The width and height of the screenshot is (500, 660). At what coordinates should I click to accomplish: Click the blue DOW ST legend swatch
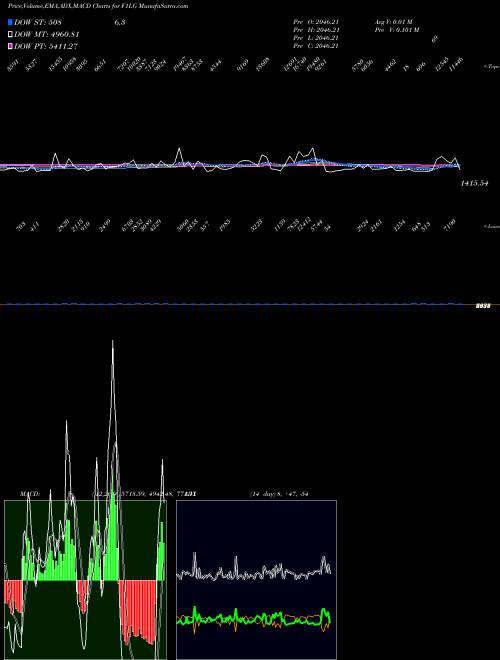[x=11, y=22]
